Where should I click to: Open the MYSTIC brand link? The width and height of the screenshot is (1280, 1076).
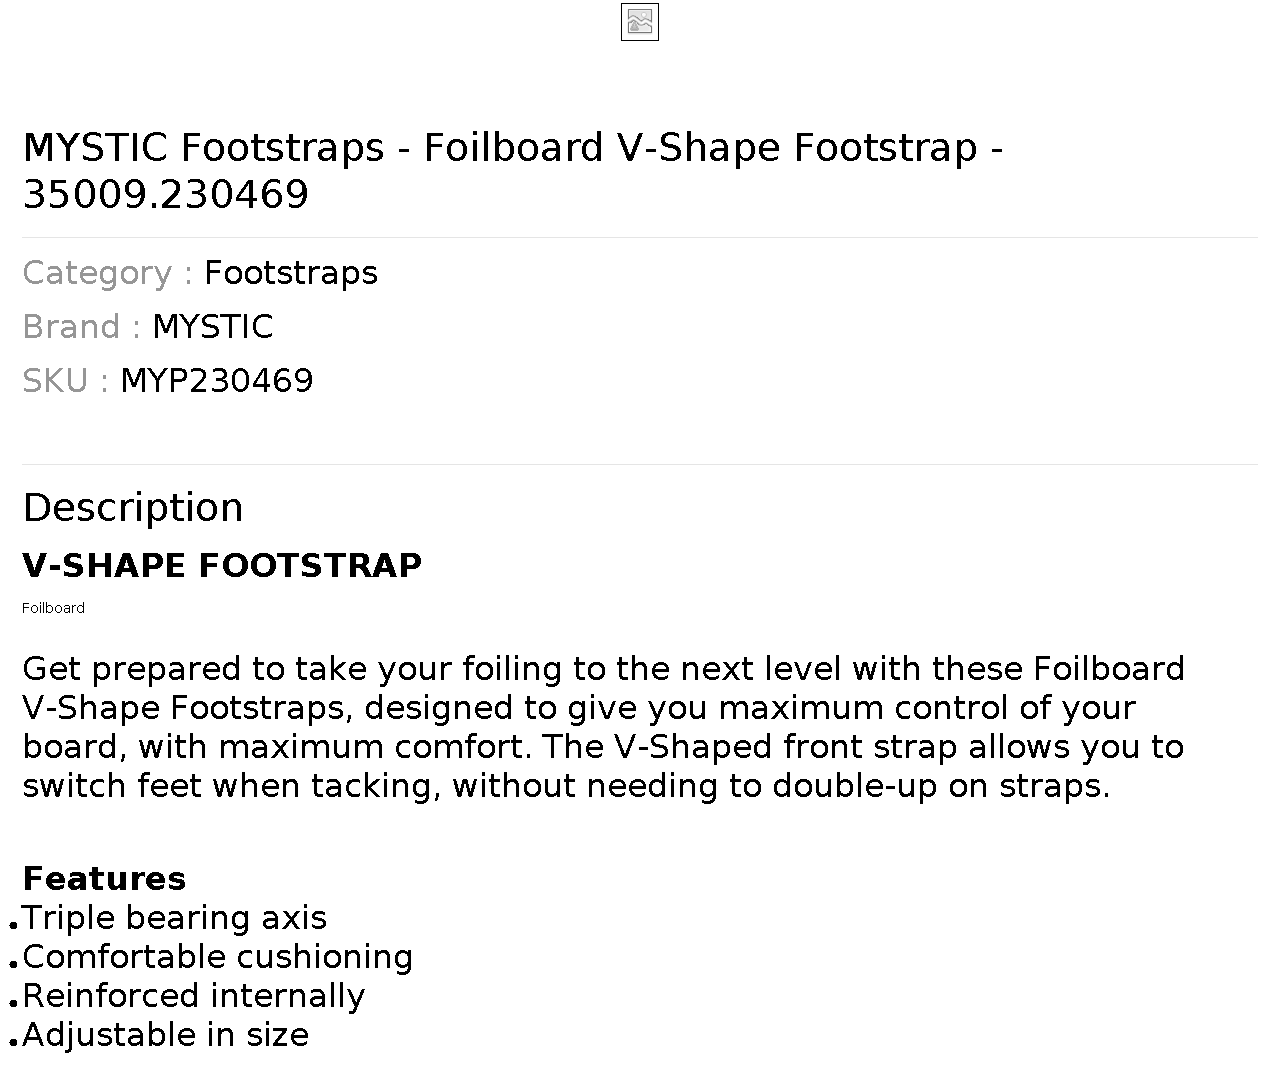point(212,326)
